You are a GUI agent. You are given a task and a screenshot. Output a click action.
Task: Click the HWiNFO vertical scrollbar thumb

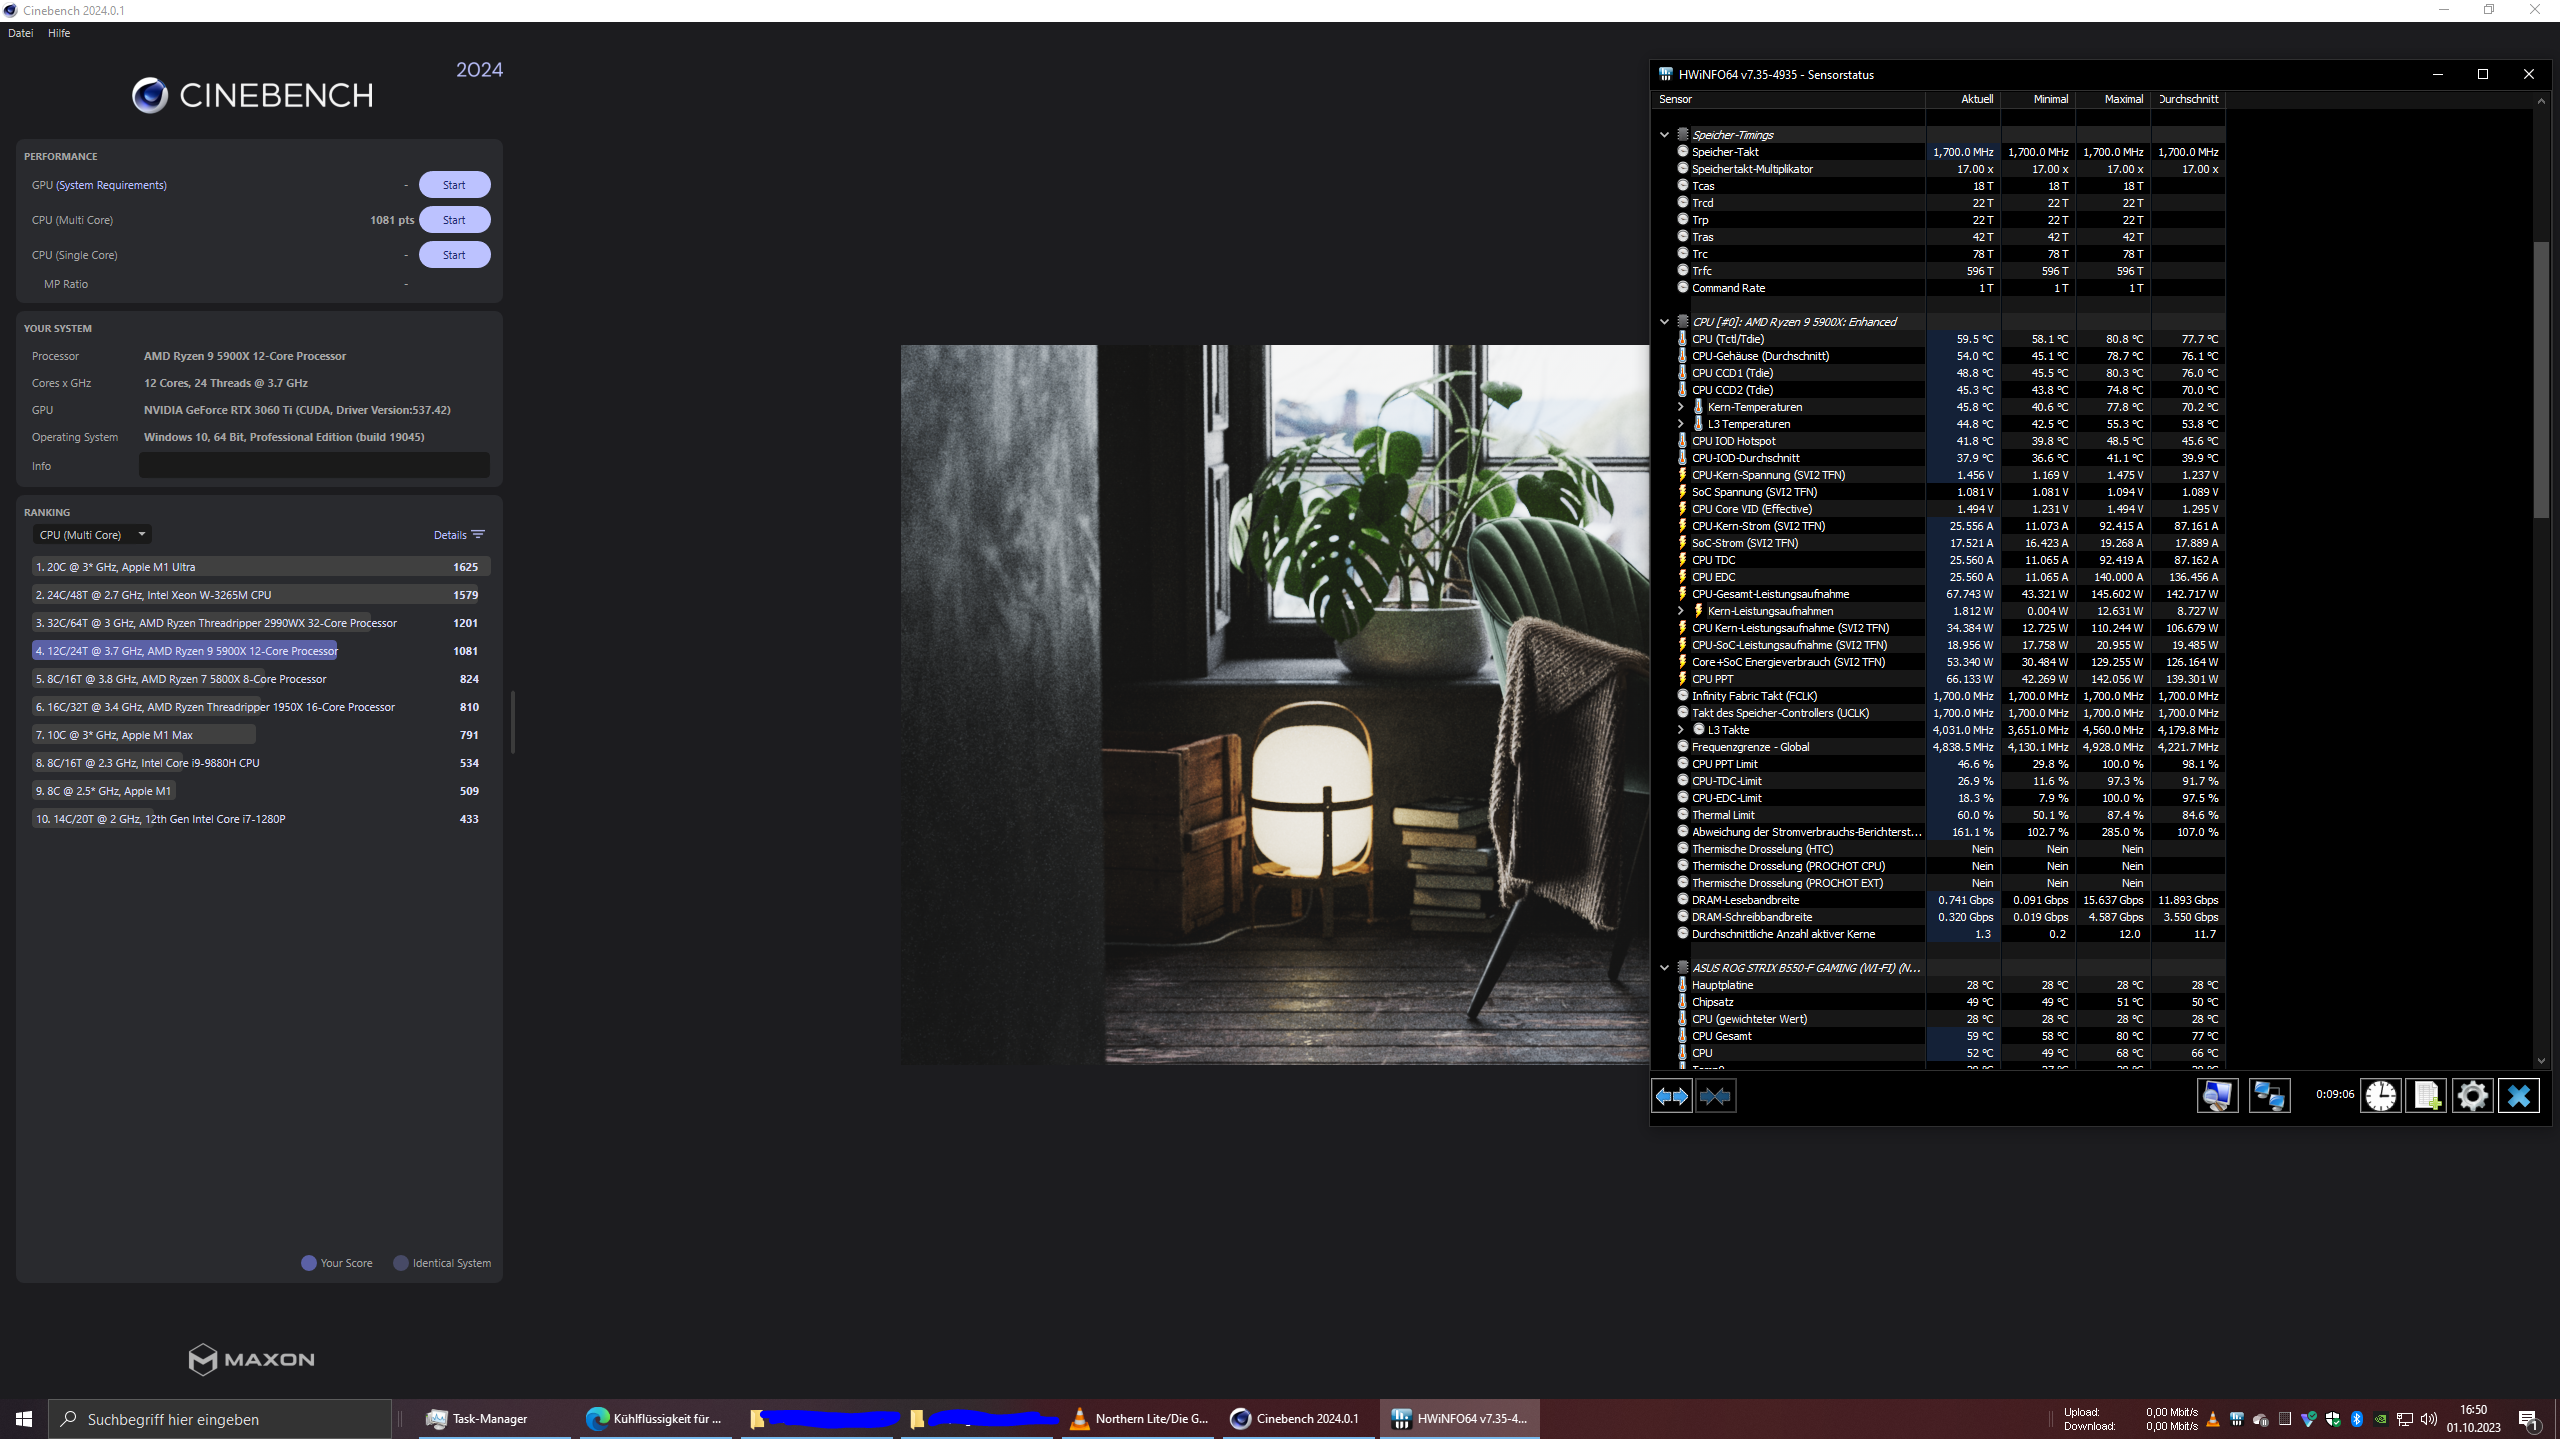[x=2541, y=380]
